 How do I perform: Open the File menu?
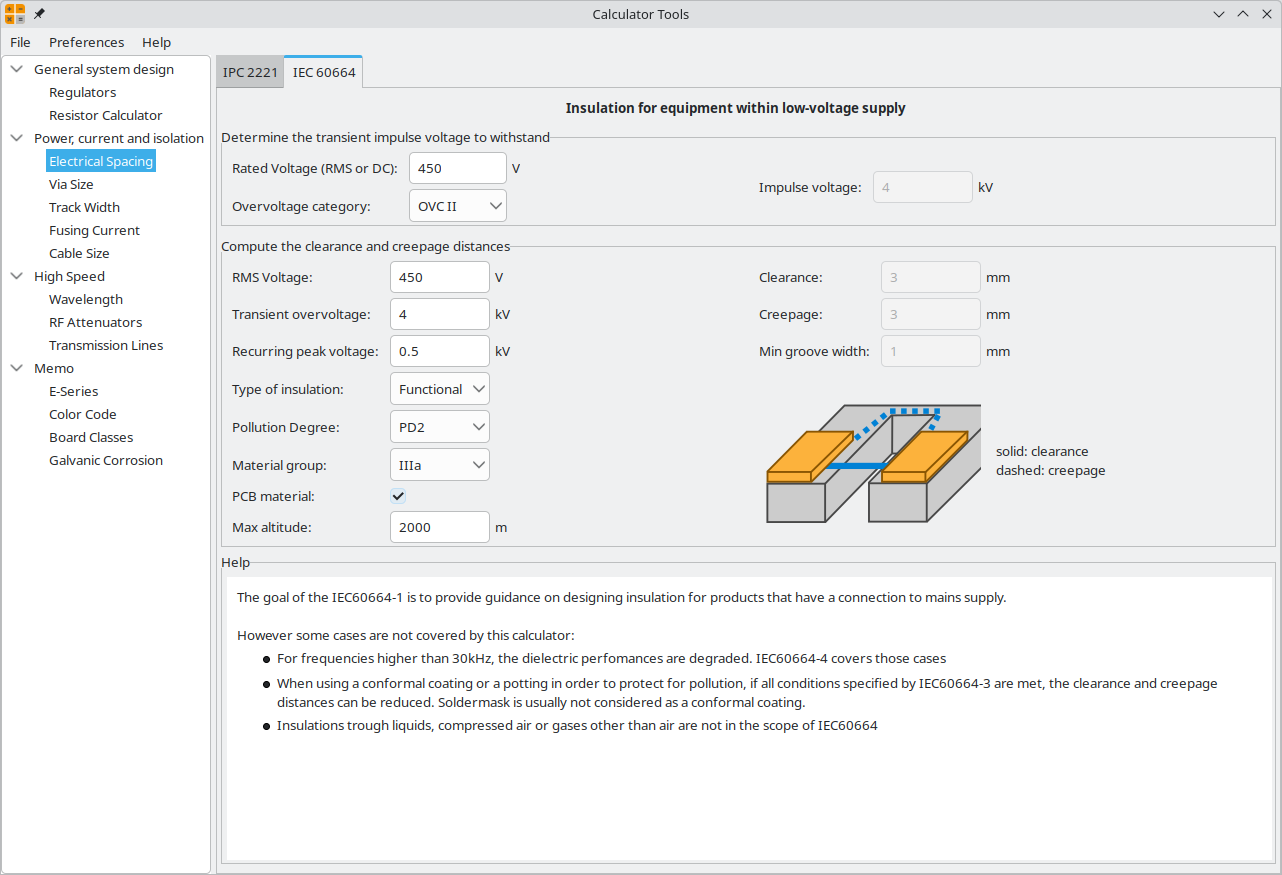point(20,42)
